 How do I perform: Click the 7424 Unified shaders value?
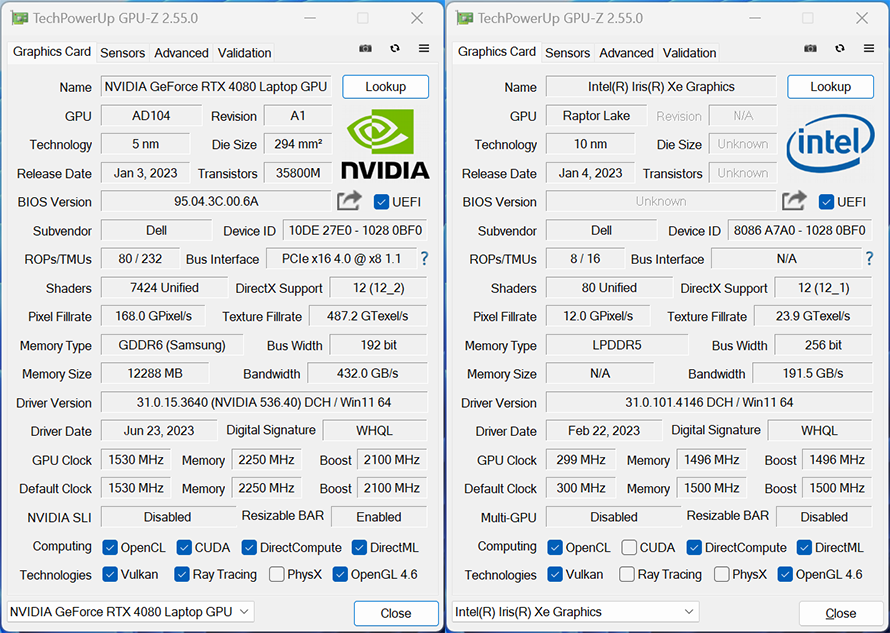(x=164, y=288)
